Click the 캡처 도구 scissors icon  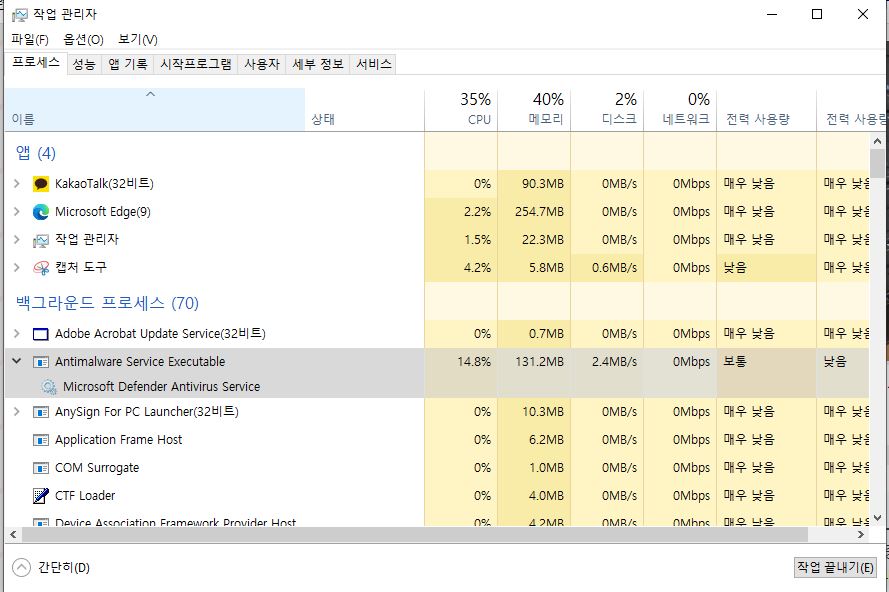tap(41, 268)
